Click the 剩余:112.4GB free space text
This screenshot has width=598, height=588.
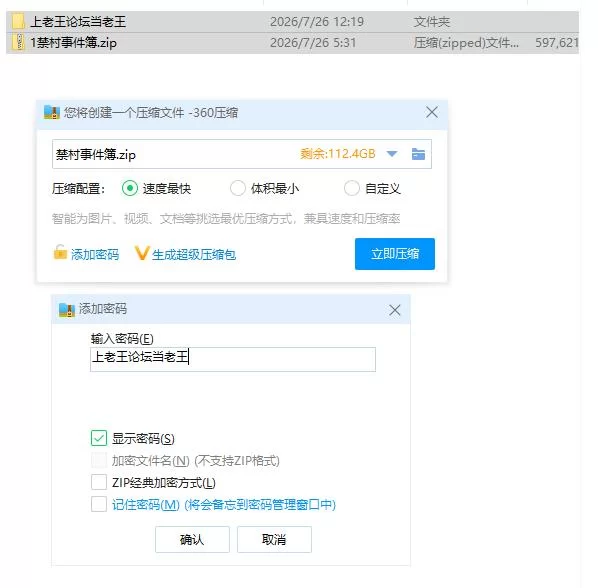pyautogui.click(x=338, y=154)
